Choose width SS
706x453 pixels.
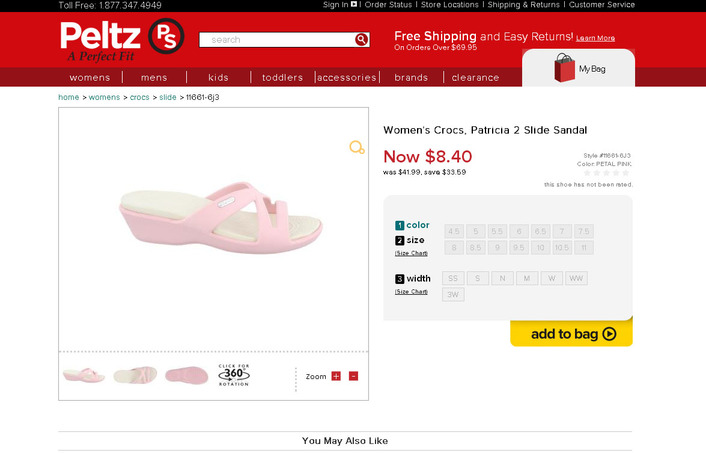click(453, 278)
